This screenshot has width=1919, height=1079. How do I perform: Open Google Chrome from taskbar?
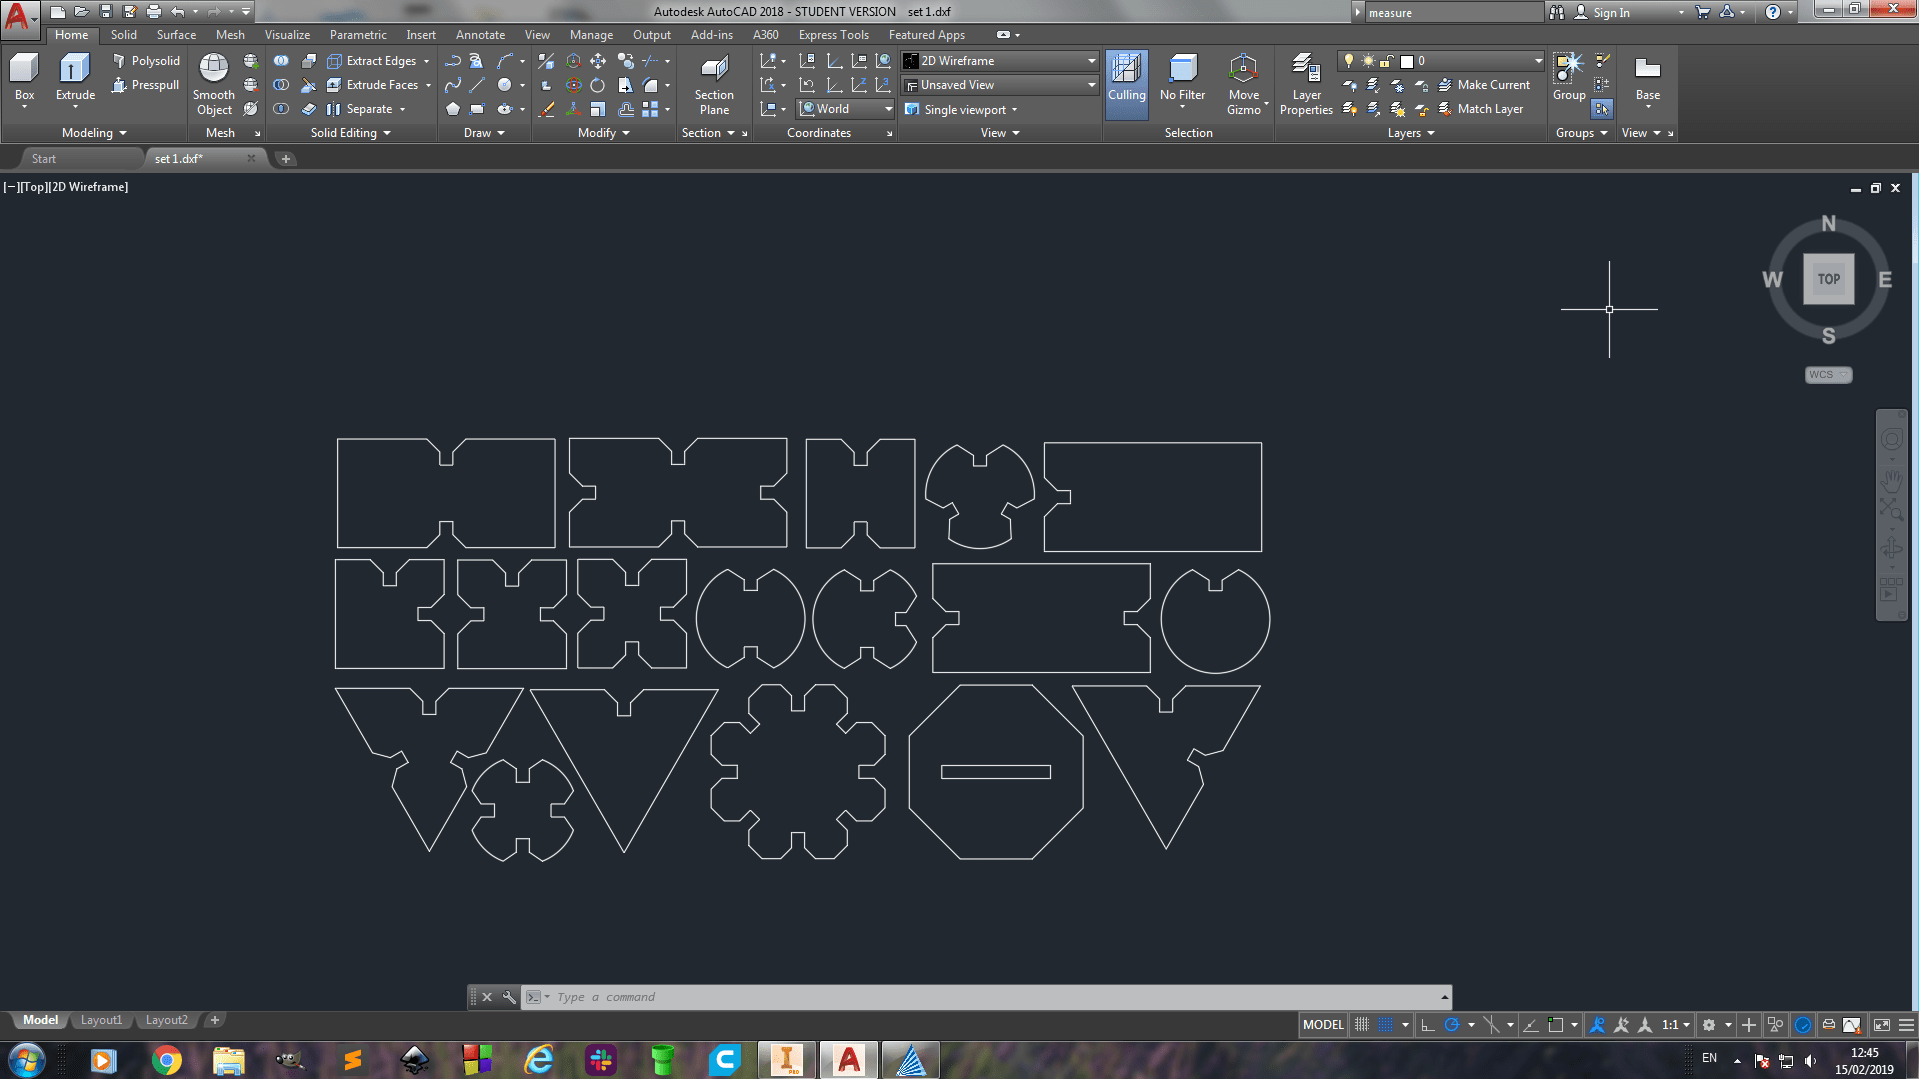[167, 1059]
